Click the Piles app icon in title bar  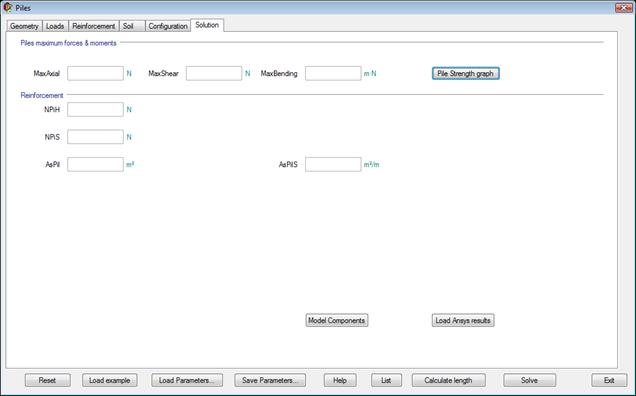coord(7,7)
